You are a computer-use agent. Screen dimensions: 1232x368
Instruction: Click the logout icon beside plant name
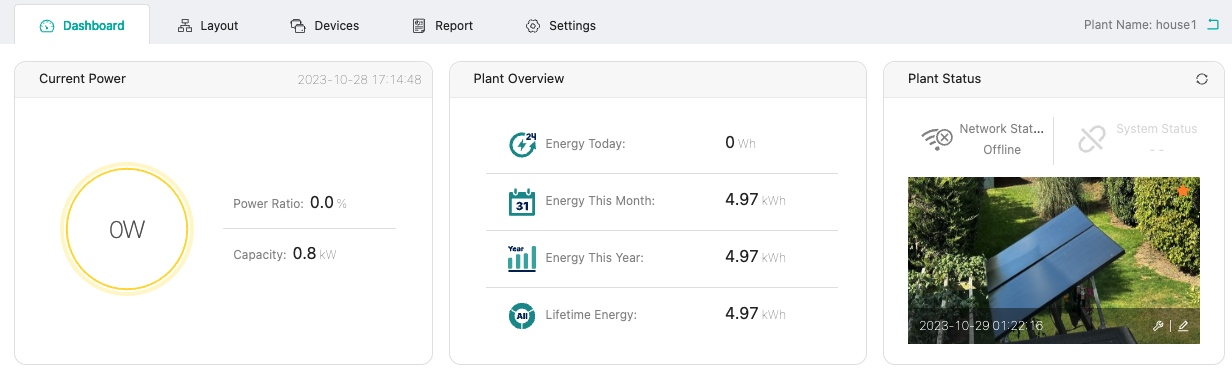click(x=1213, y=25)
